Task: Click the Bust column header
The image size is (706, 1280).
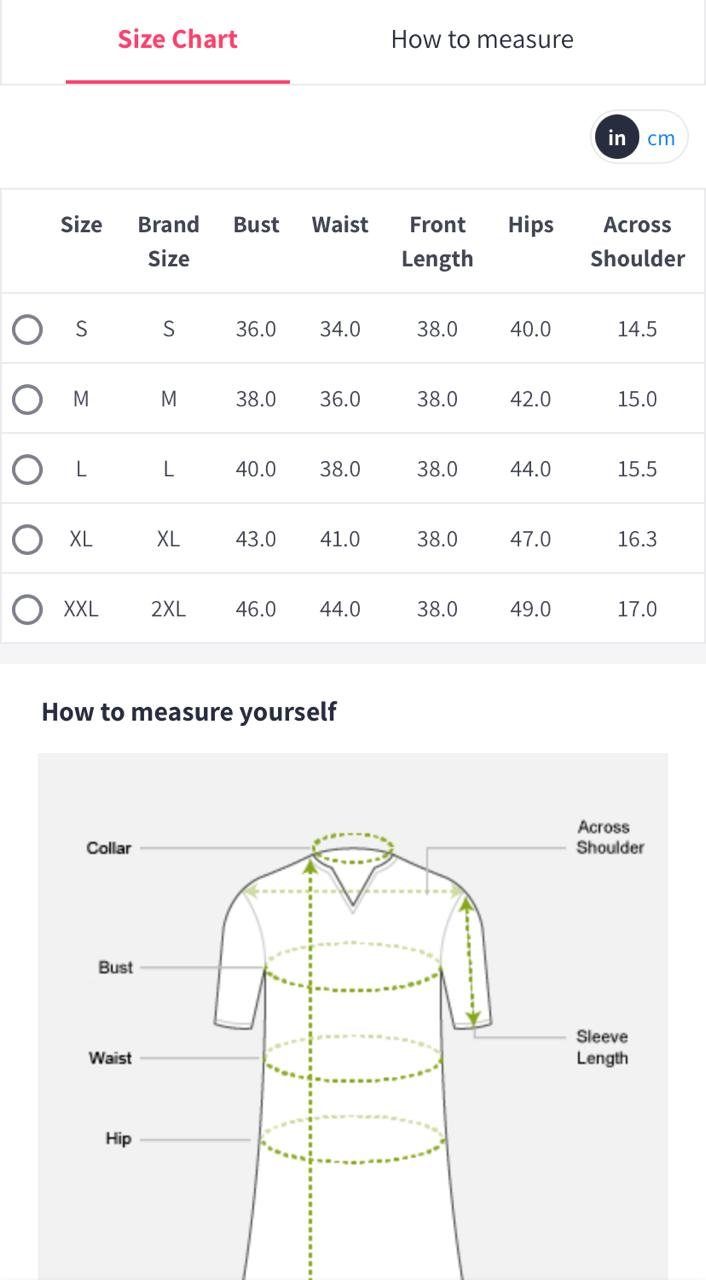Action: click(x=256, y=225)
